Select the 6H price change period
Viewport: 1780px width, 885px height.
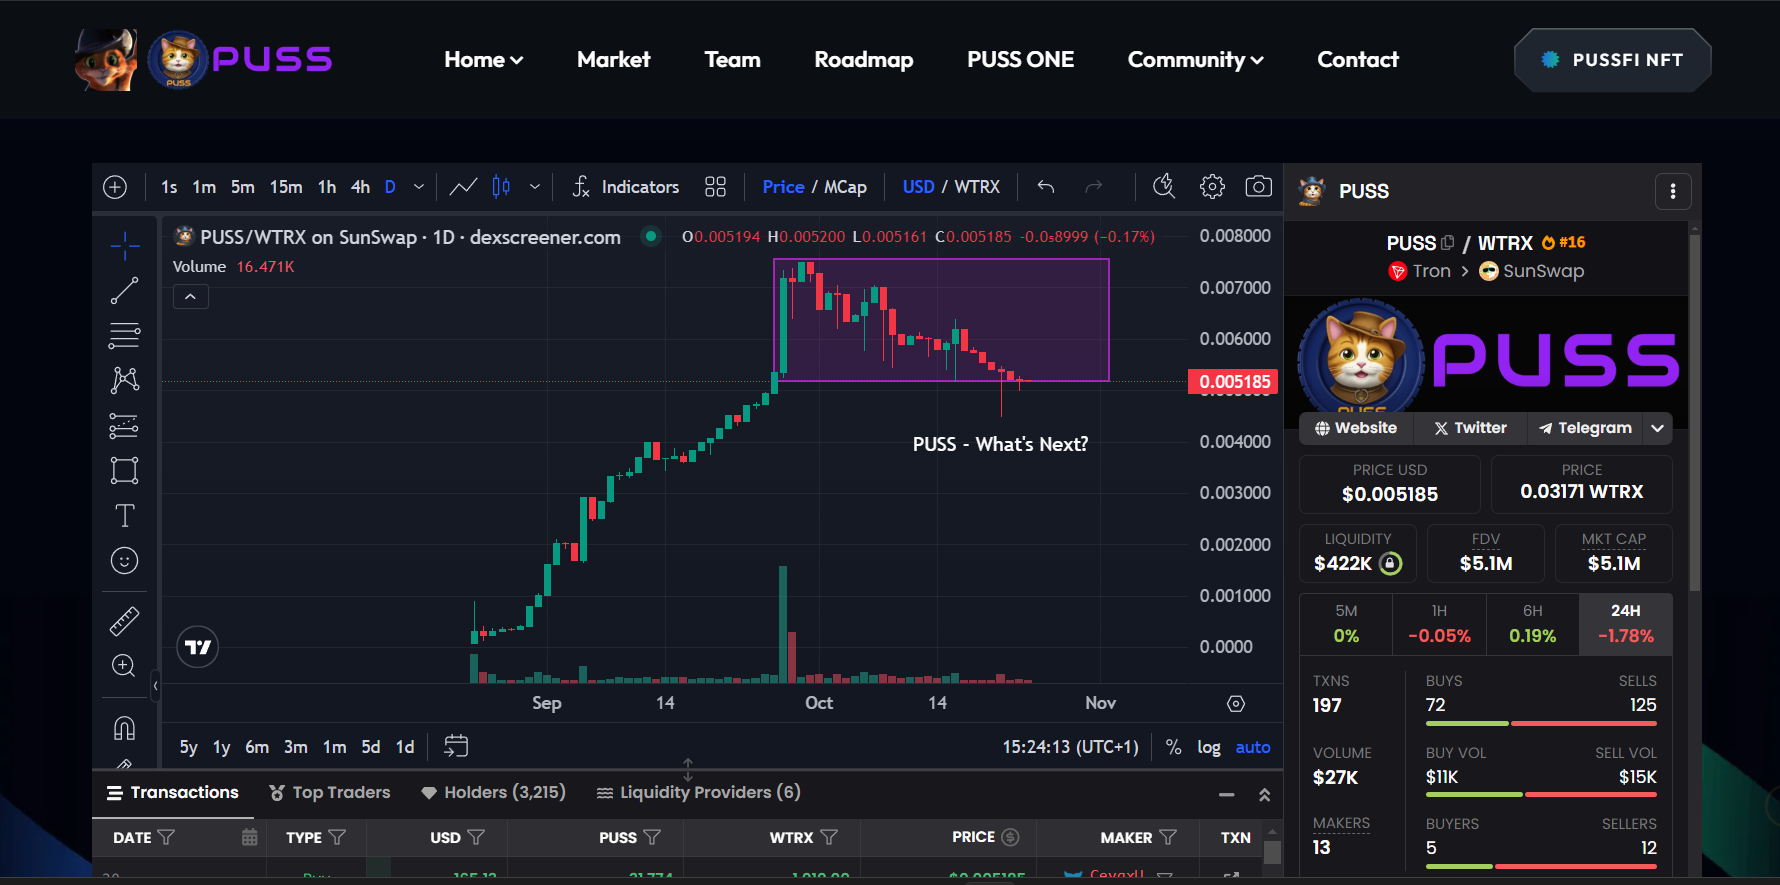click(1533, 624)
